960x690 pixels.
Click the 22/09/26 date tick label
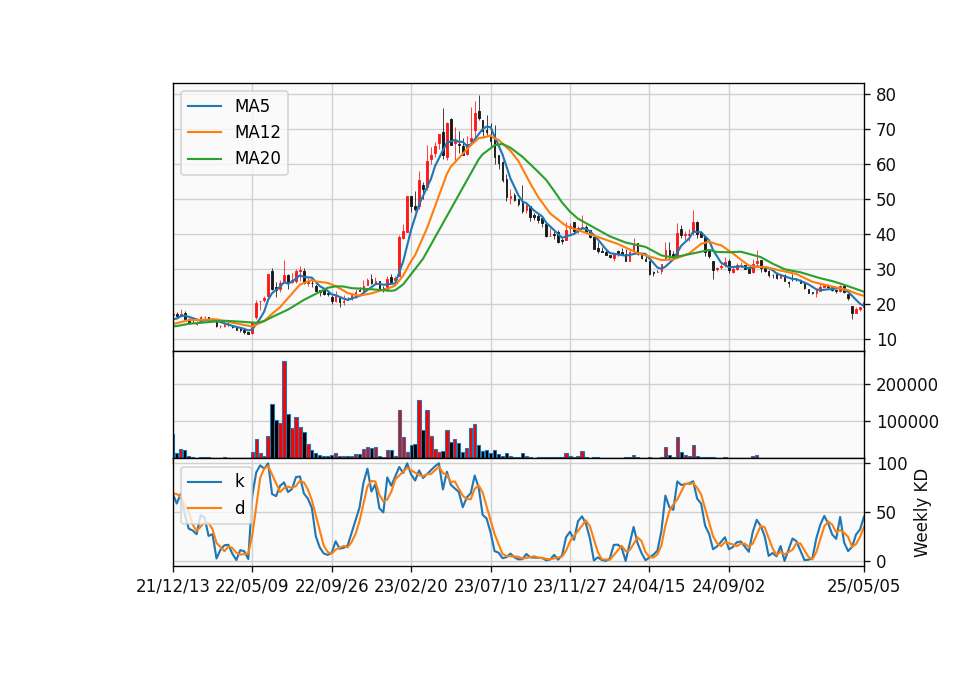pyautogui.click(x=332, y=586)
